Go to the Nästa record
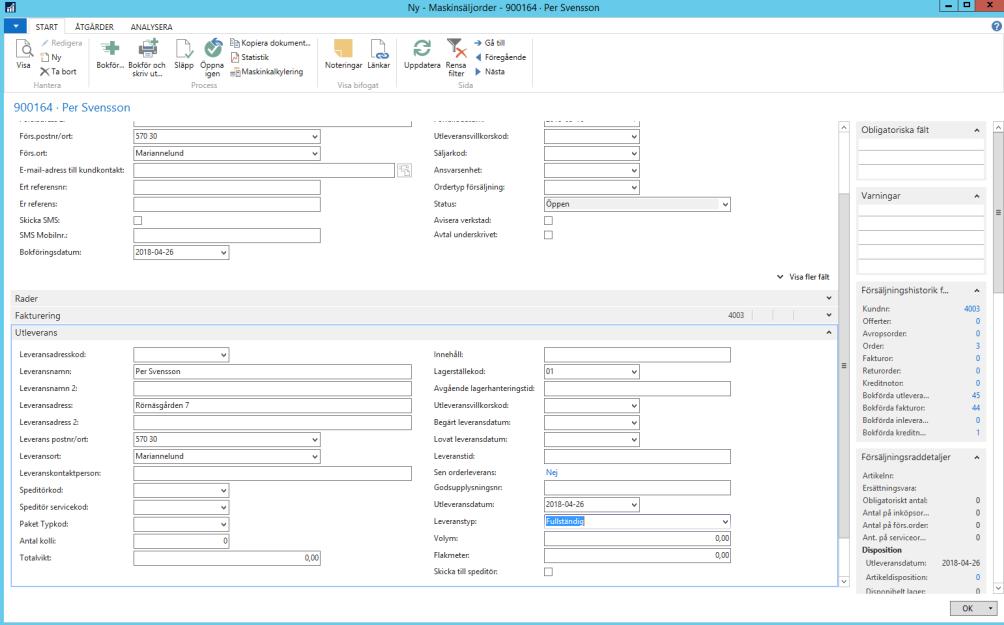This screenshot has height=625, width=1004. (x=489, y=71)
